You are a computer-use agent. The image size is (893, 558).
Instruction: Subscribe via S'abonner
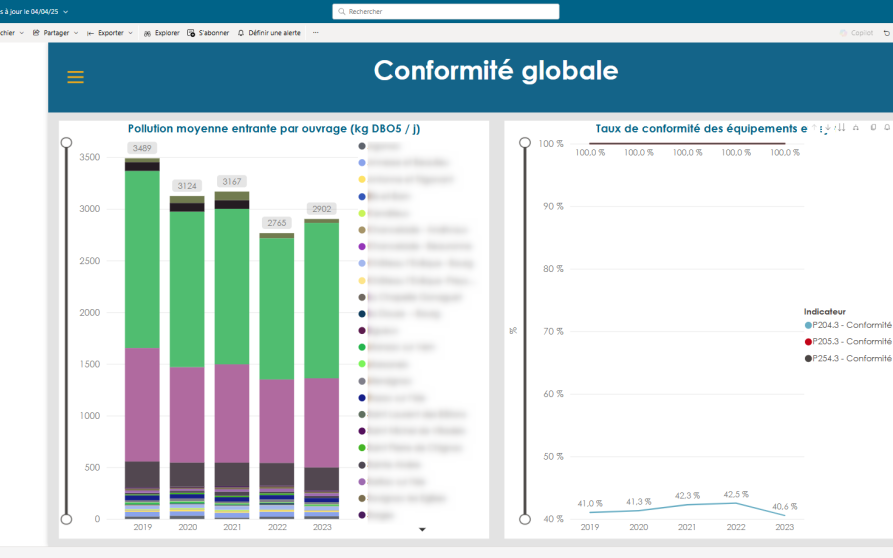208,33
